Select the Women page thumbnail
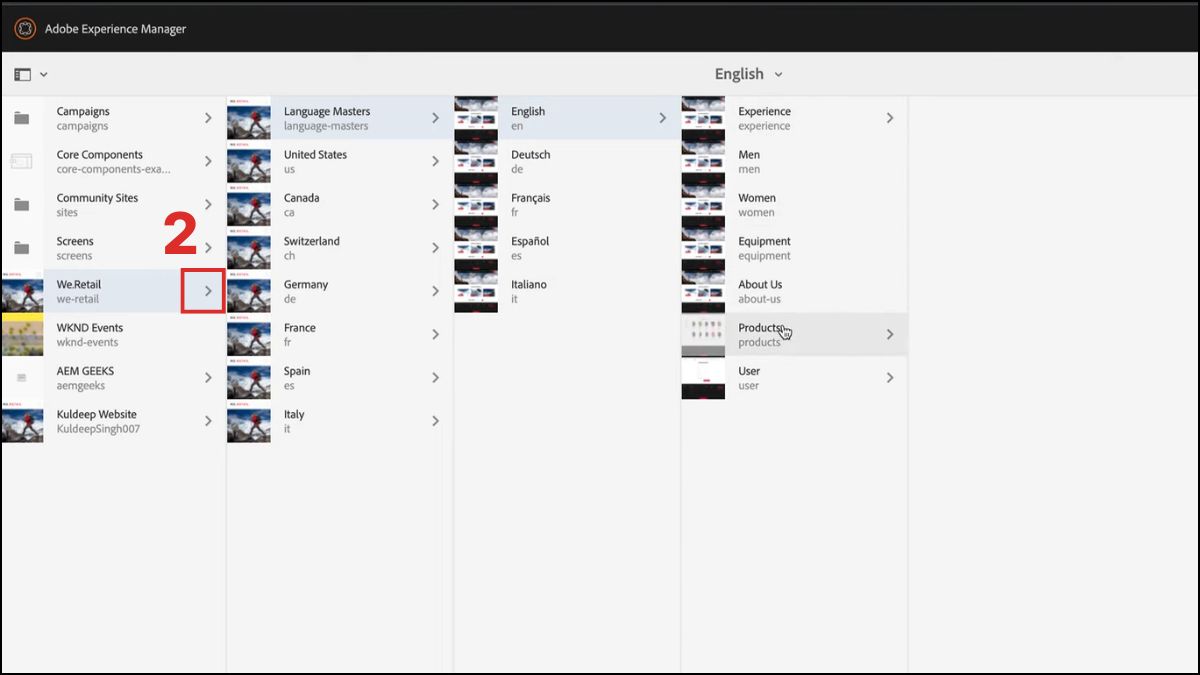 [x=703, y=205]
